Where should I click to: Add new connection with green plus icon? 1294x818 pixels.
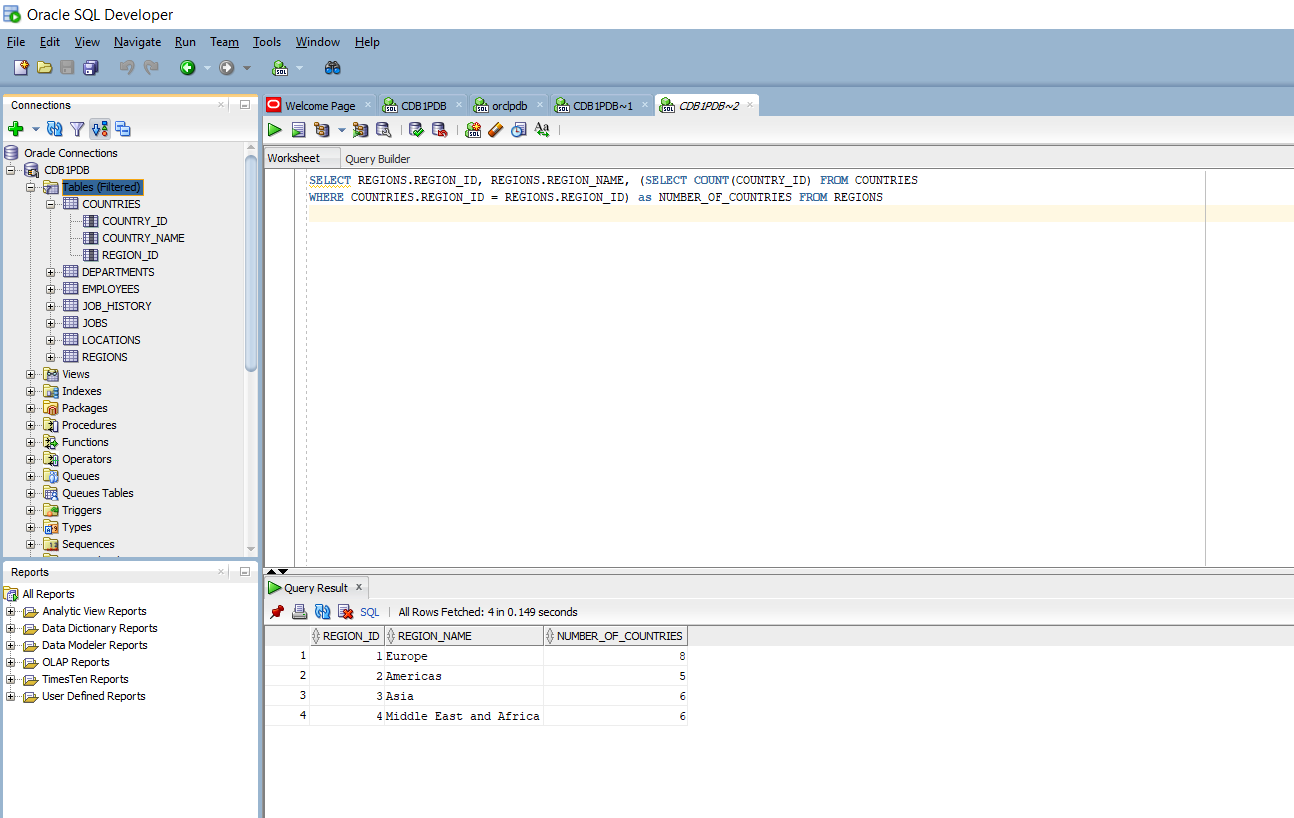(x=16, y=129)
